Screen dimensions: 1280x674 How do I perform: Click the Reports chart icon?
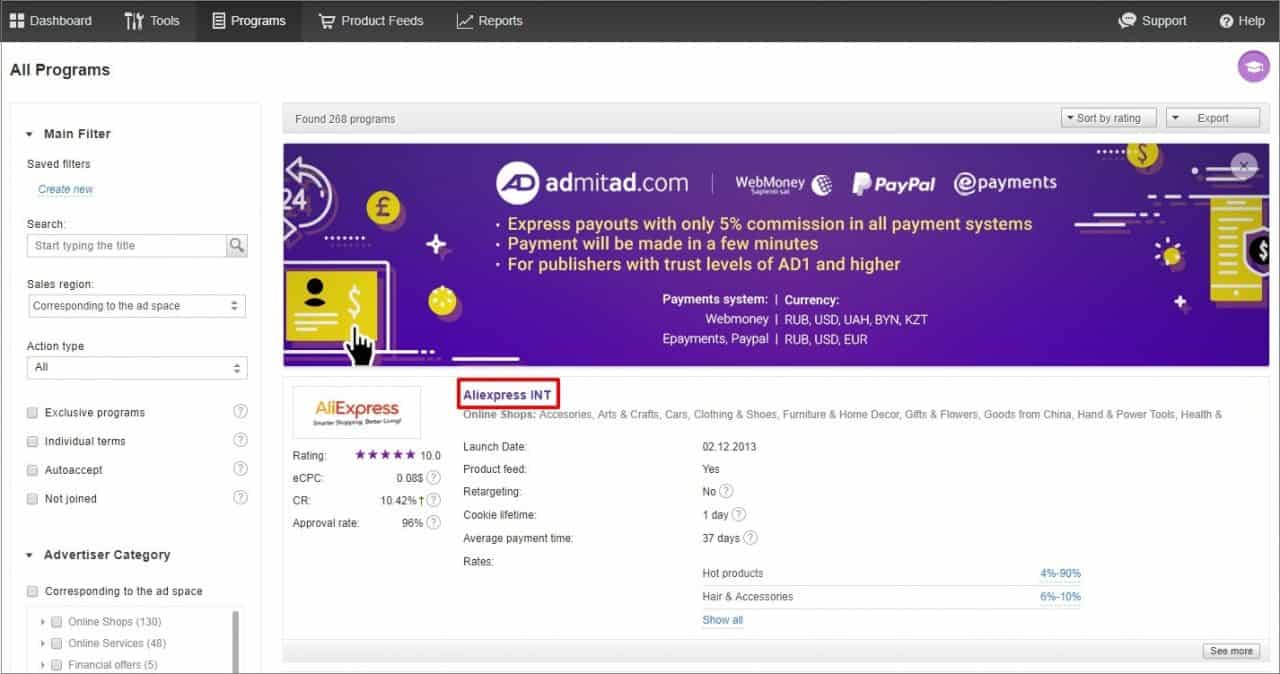pyautogui.click(x=464, y=21)
